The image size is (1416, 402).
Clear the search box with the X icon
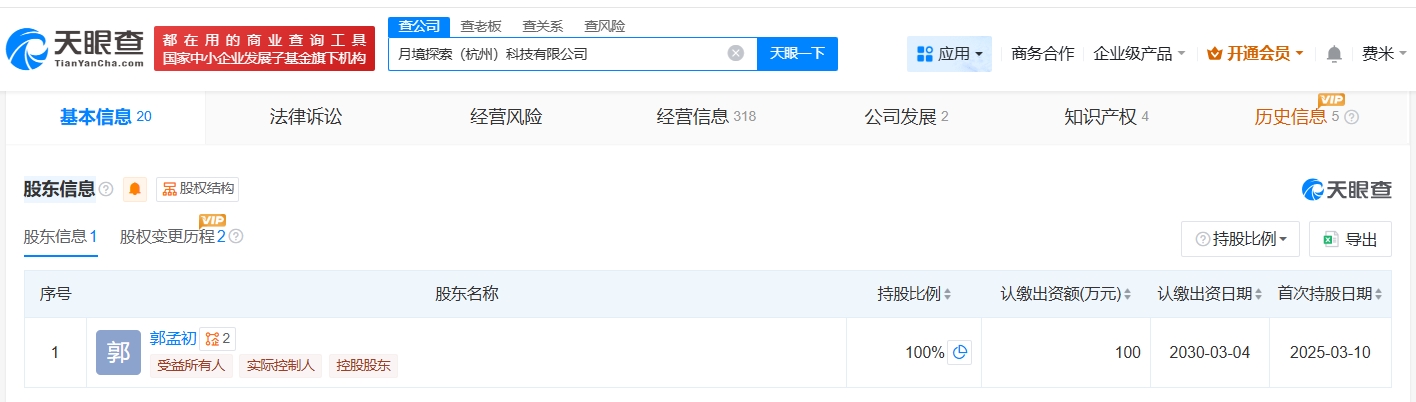click(735, 54)
